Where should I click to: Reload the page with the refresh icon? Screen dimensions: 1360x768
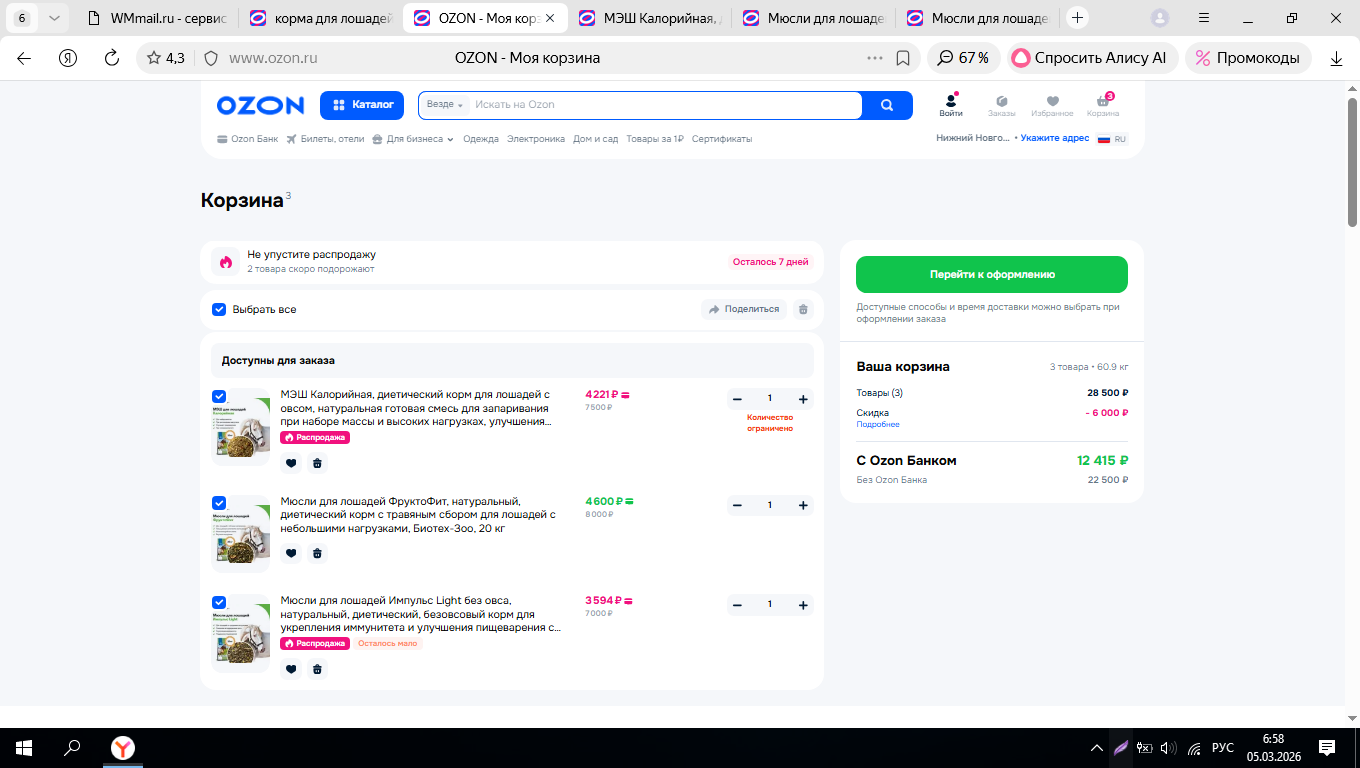[x=112, y=58]
